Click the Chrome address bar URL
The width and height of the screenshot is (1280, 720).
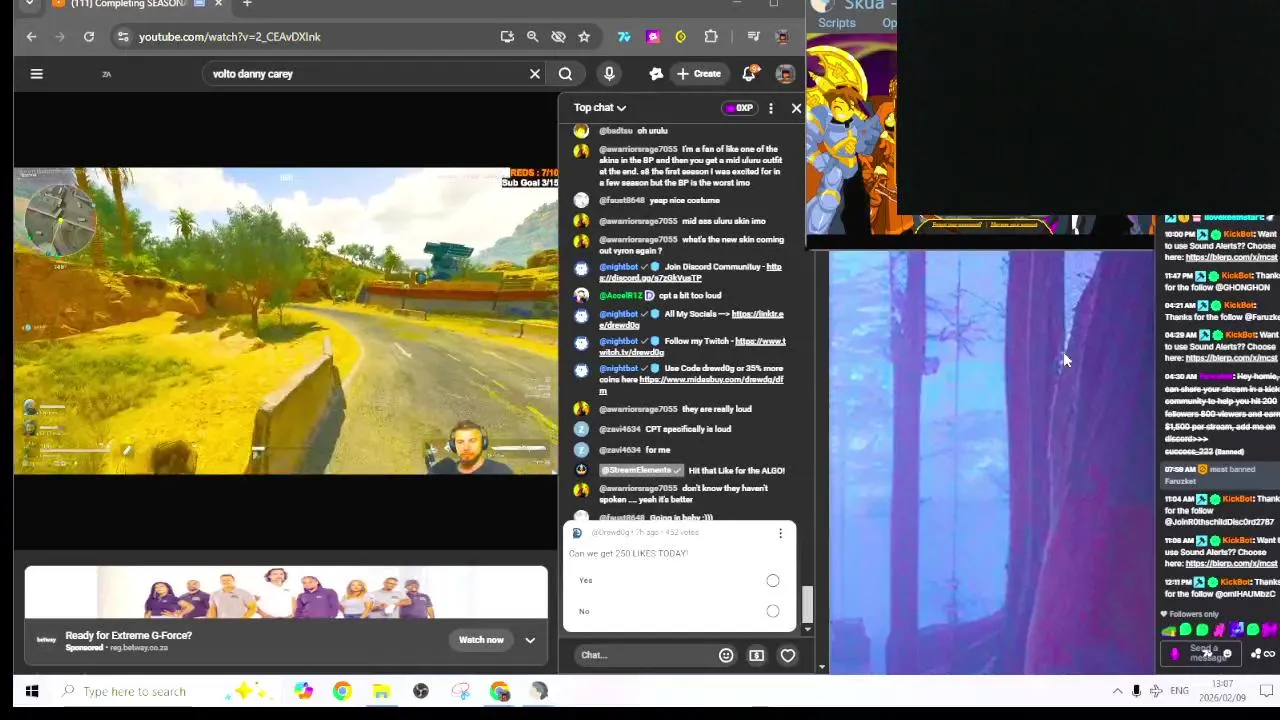click(x=230, y=37)
